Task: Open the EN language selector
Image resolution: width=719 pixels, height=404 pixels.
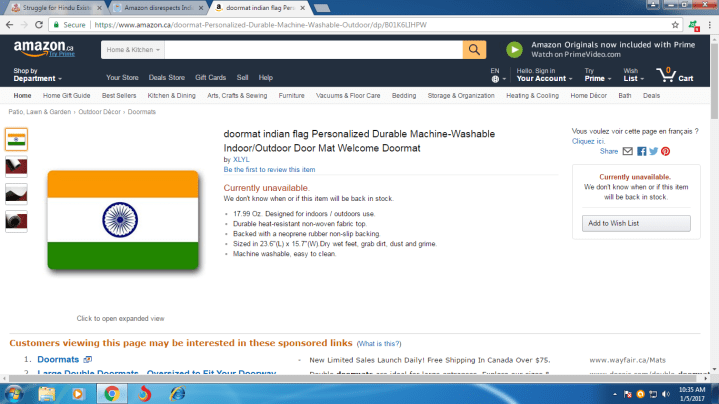Action: tap(495, 74)
